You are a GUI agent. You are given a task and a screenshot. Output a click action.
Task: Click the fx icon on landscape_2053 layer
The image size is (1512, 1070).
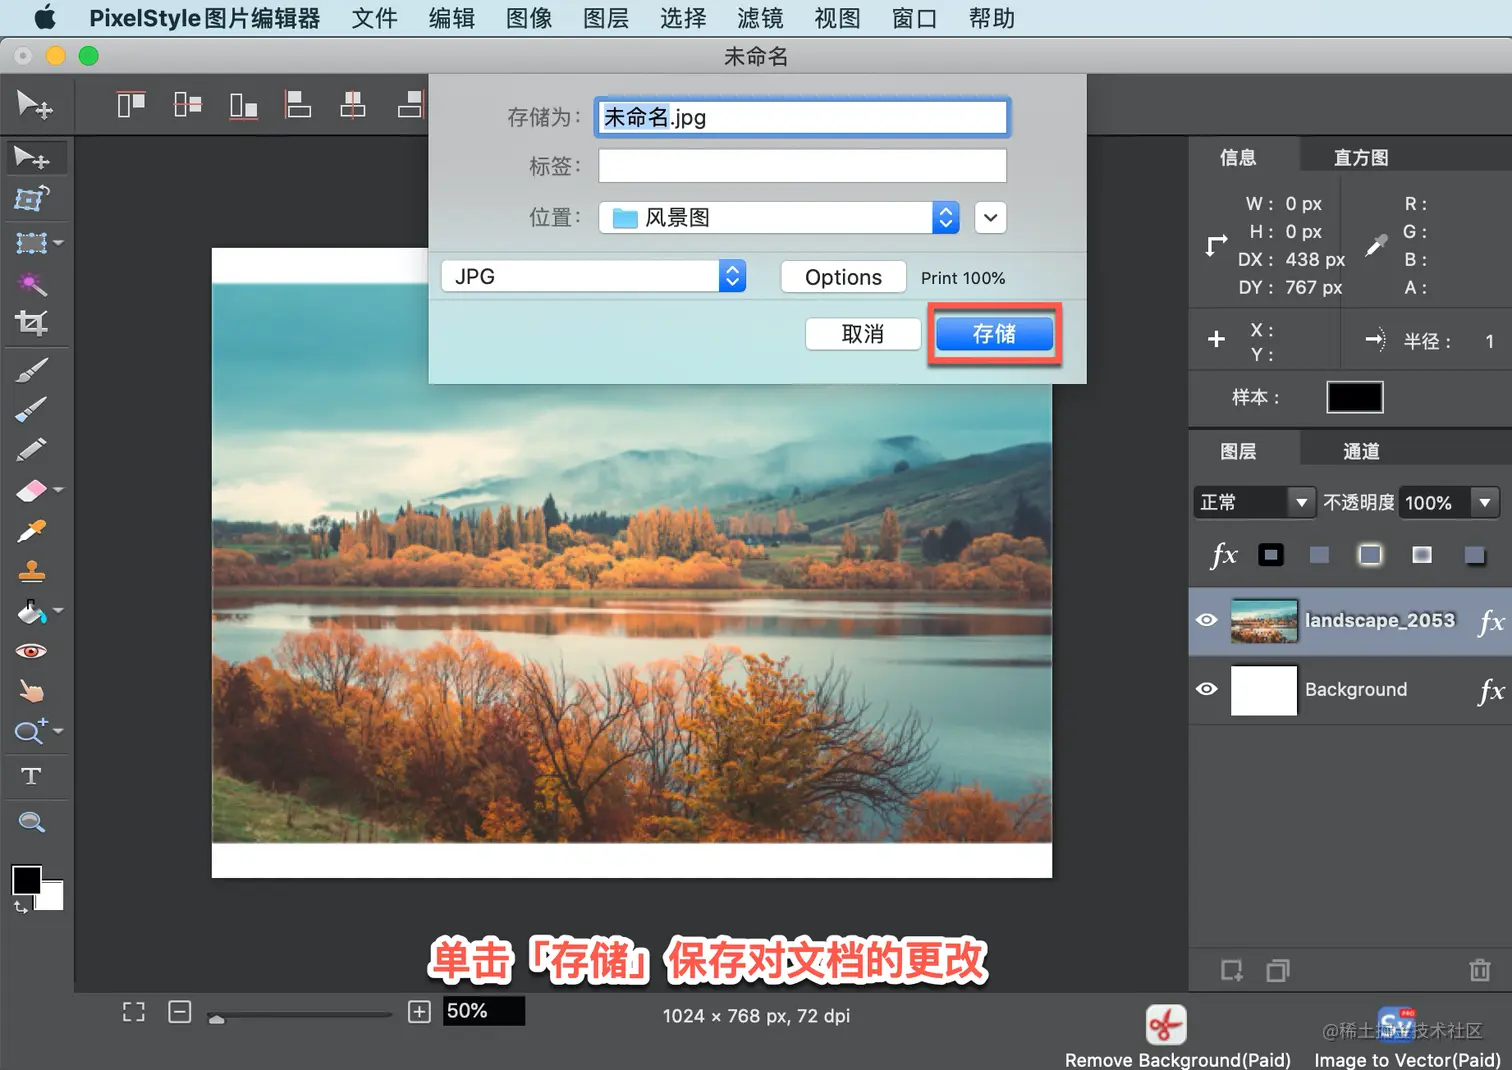tap(1491, 621)
